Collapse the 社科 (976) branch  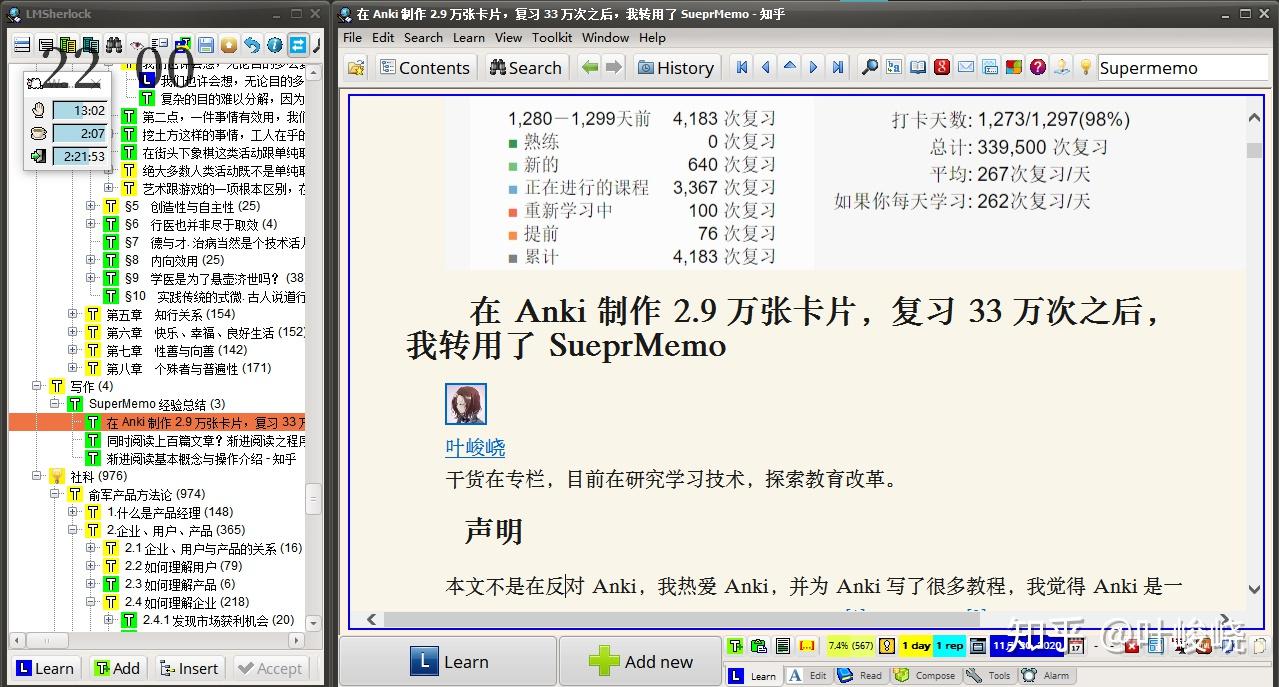click(37, 476)
